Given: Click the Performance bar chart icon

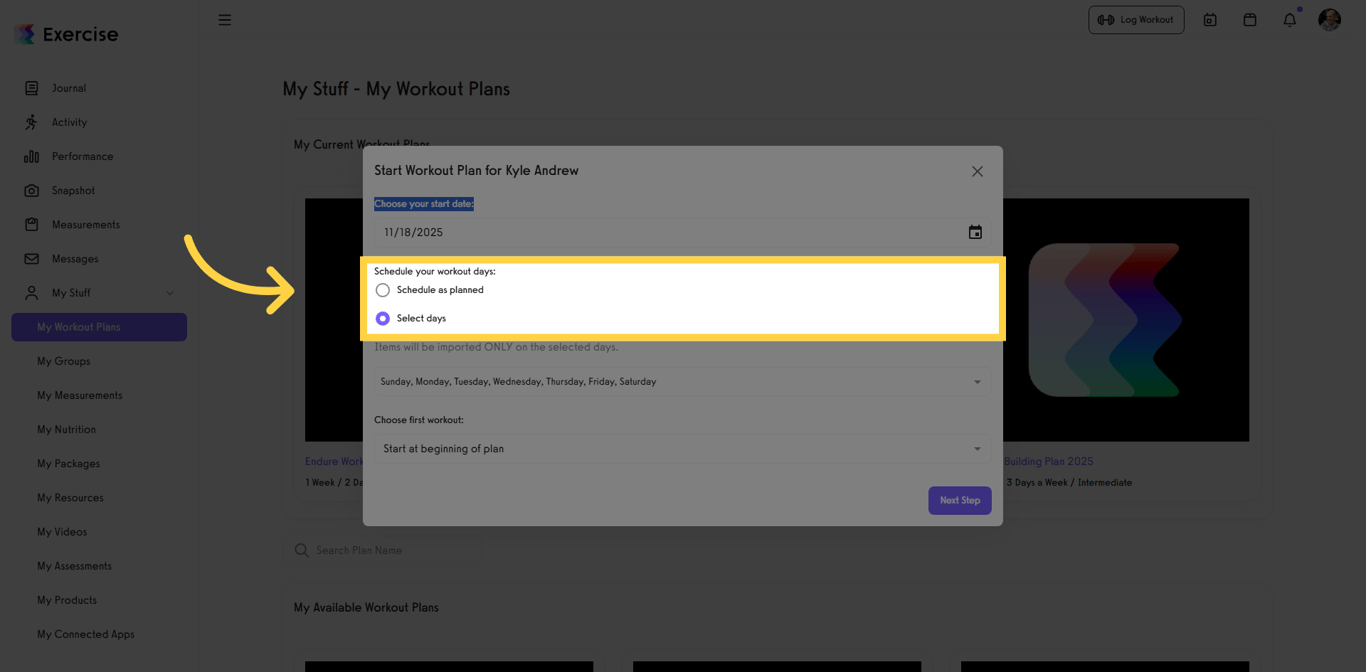Looking at the screenshot, I should coord(32,156).
